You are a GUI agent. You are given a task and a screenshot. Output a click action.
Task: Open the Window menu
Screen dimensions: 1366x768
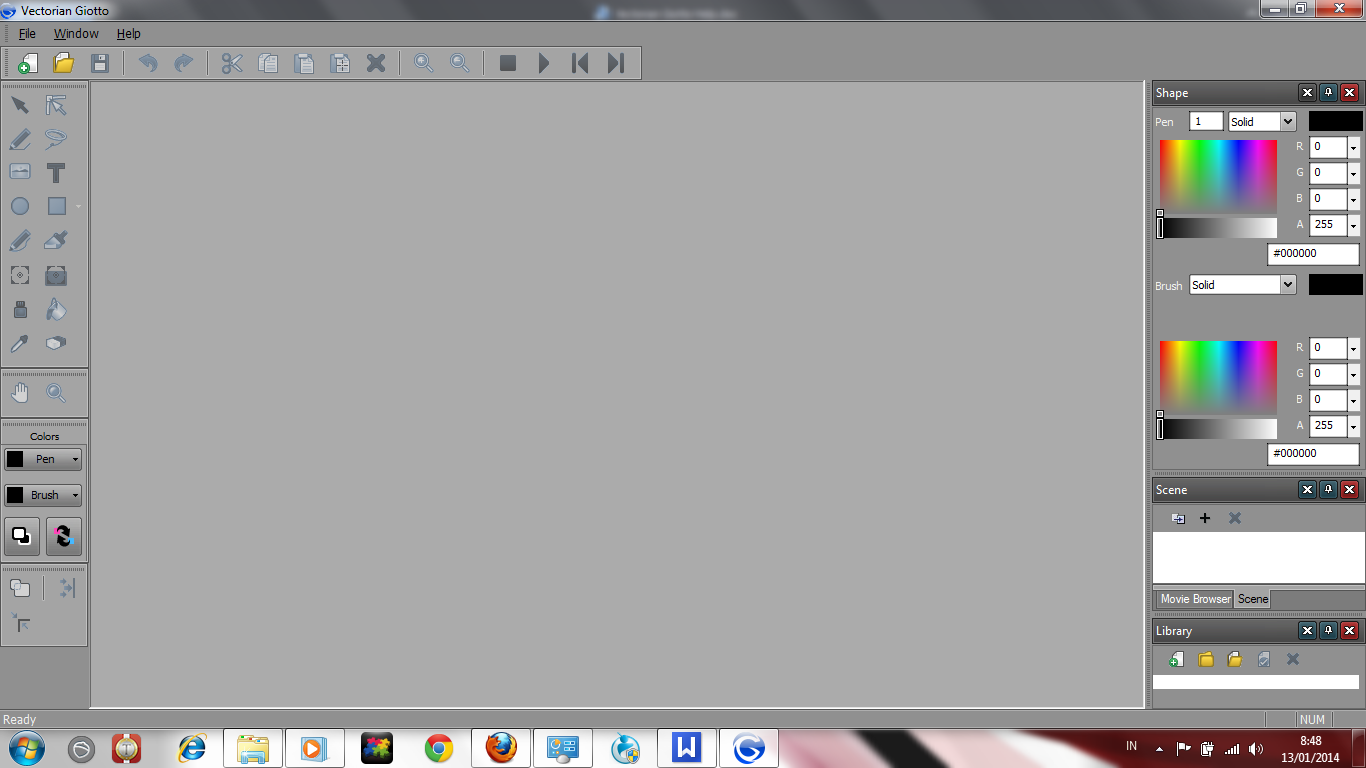tap(75, 33)
